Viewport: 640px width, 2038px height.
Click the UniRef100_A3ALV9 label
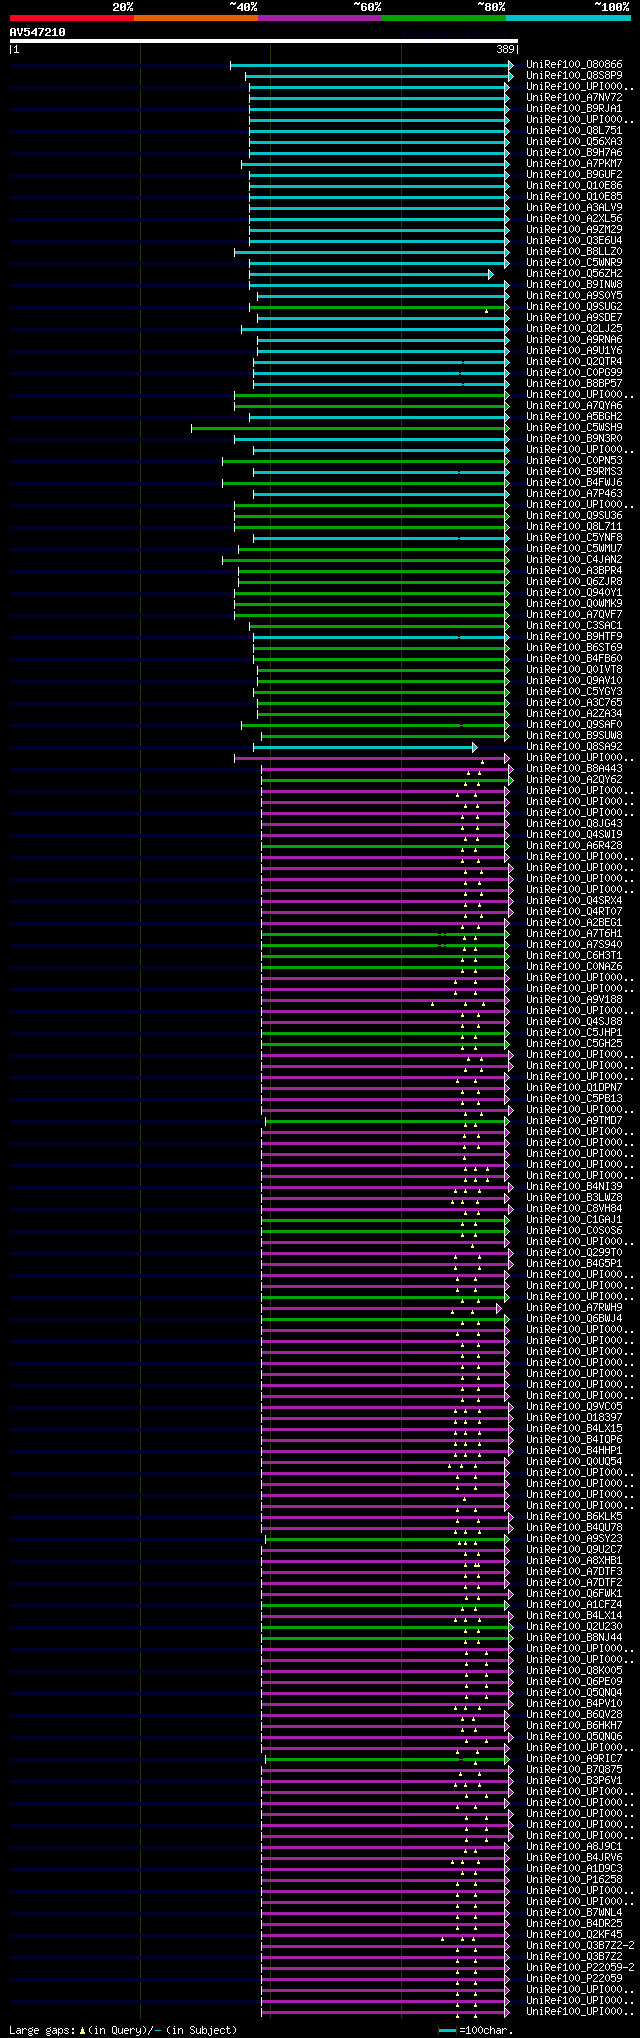point(574,208)
